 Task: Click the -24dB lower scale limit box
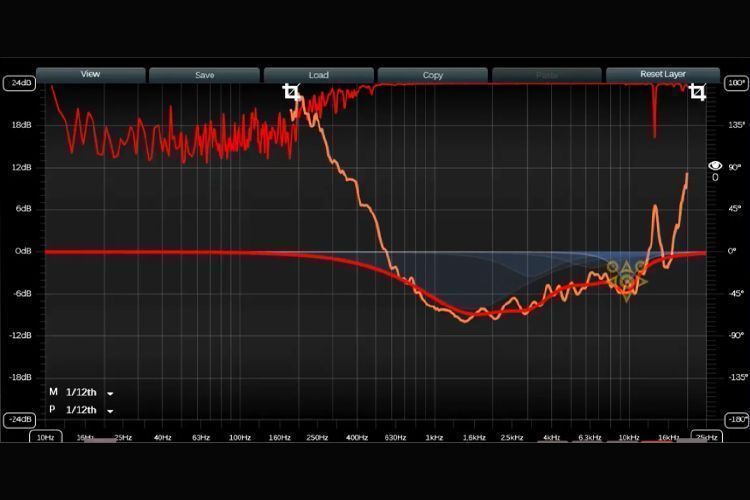pos(20,420)
